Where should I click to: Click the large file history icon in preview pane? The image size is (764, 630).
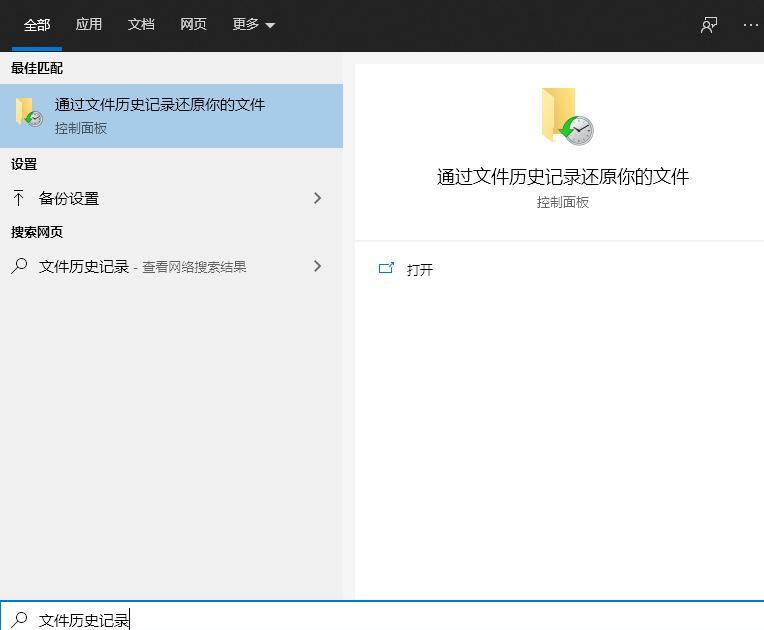(567, 116)
